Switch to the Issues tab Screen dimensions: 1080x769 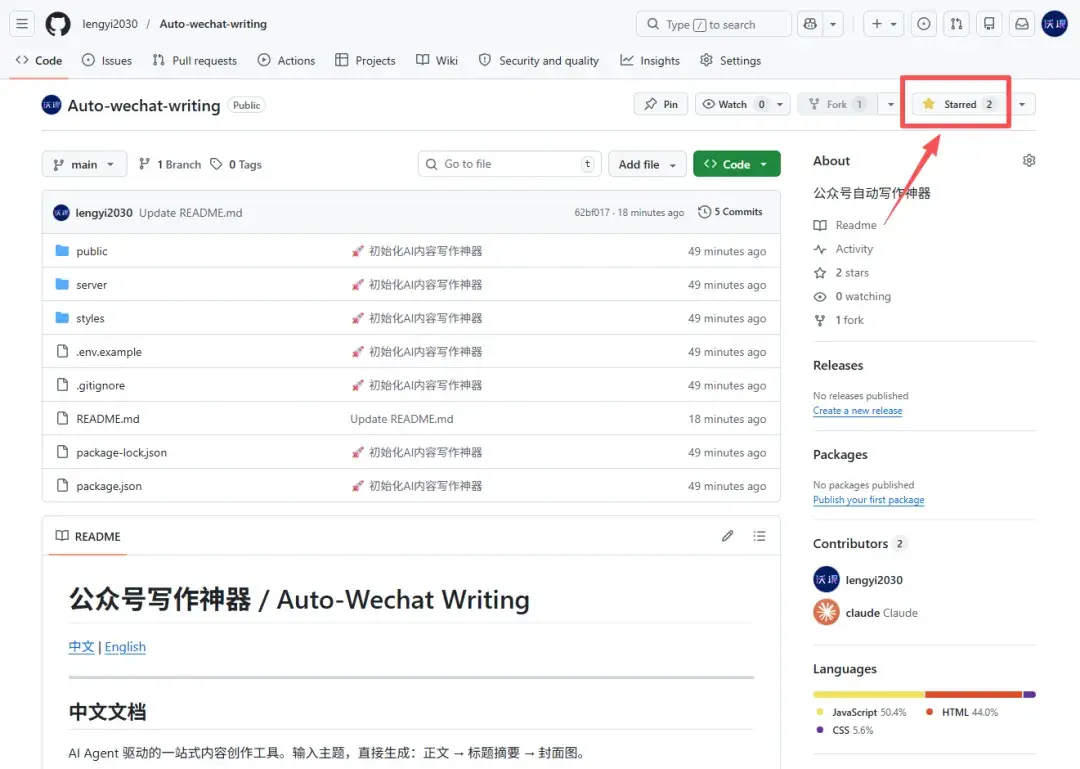tap(107, 61)
